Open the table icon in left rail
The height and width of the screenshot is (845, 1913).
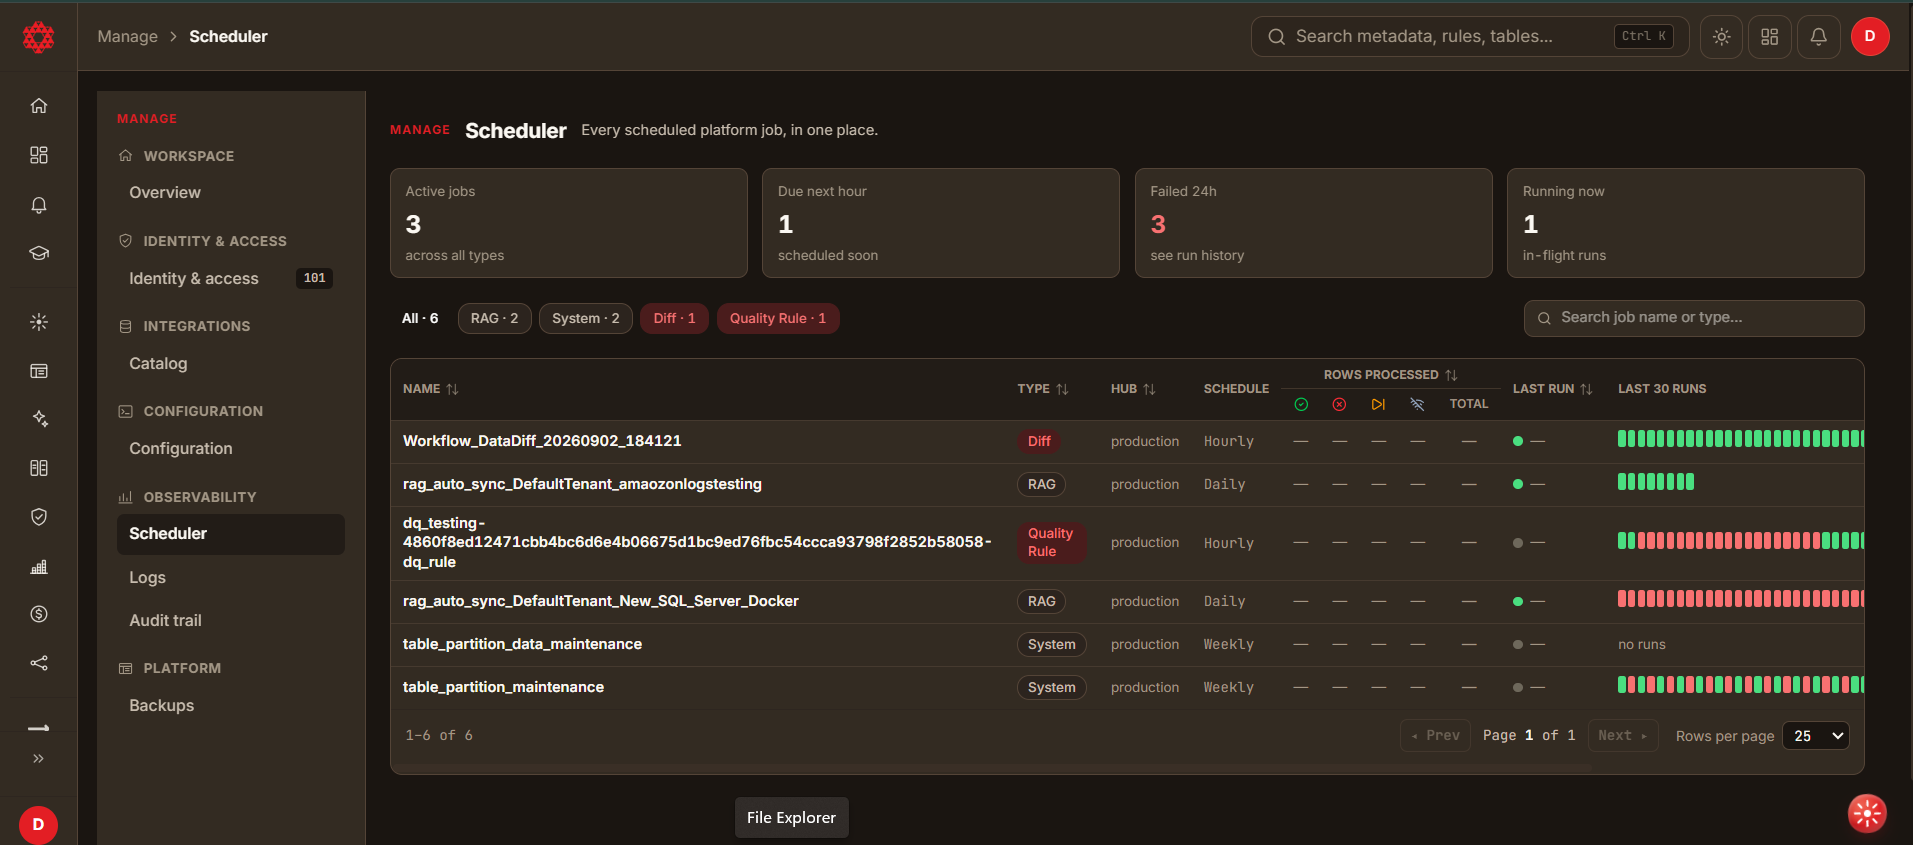coord(39,371)
